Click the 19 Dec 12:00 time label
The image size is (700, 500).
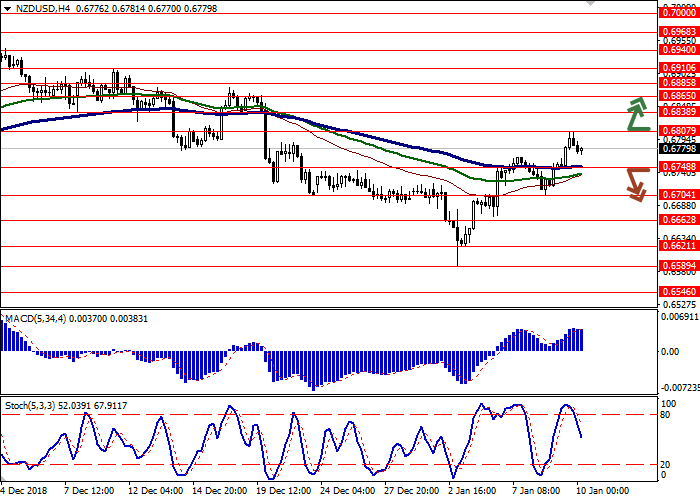(283, 491)
